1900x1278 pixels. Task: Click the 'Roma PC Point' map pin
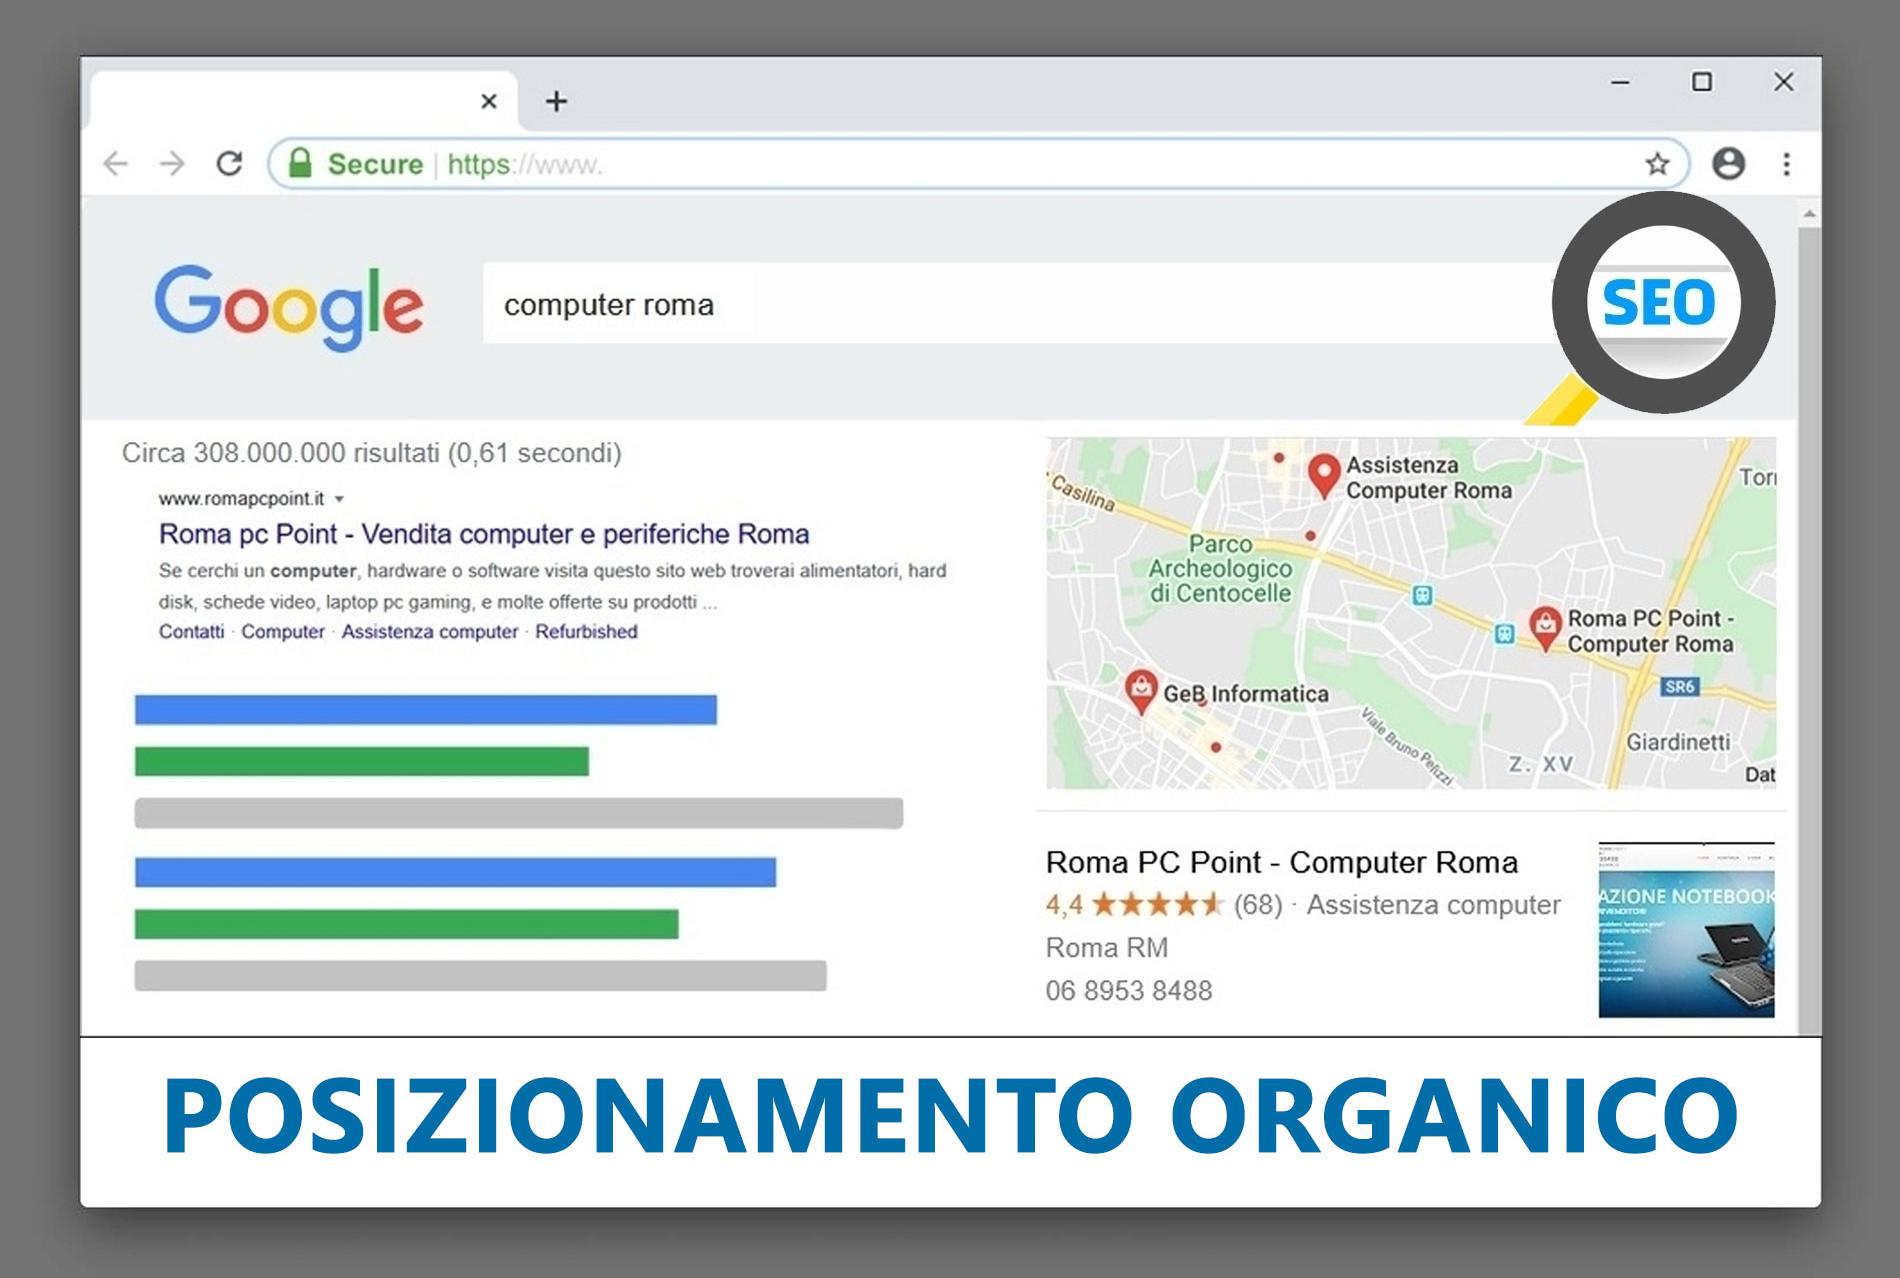(x=1546, y=627)
